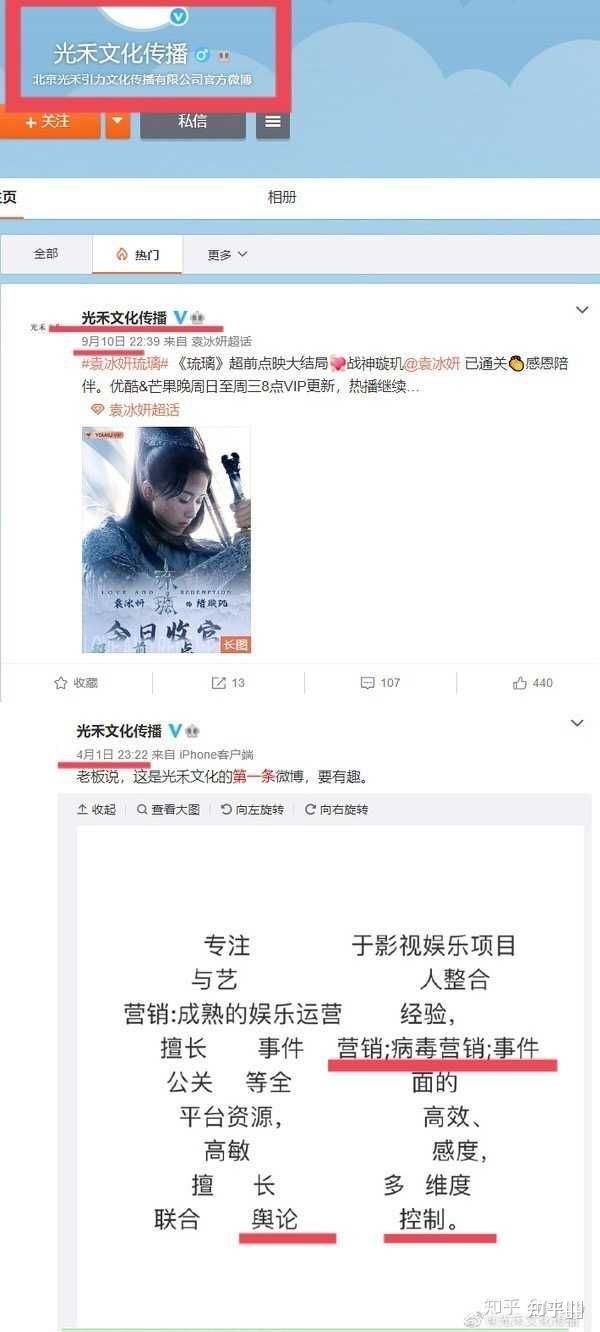Expand the chevron menu on first post
The height and width of the screenshot is (1332, 600).
[x=581, y=311]
